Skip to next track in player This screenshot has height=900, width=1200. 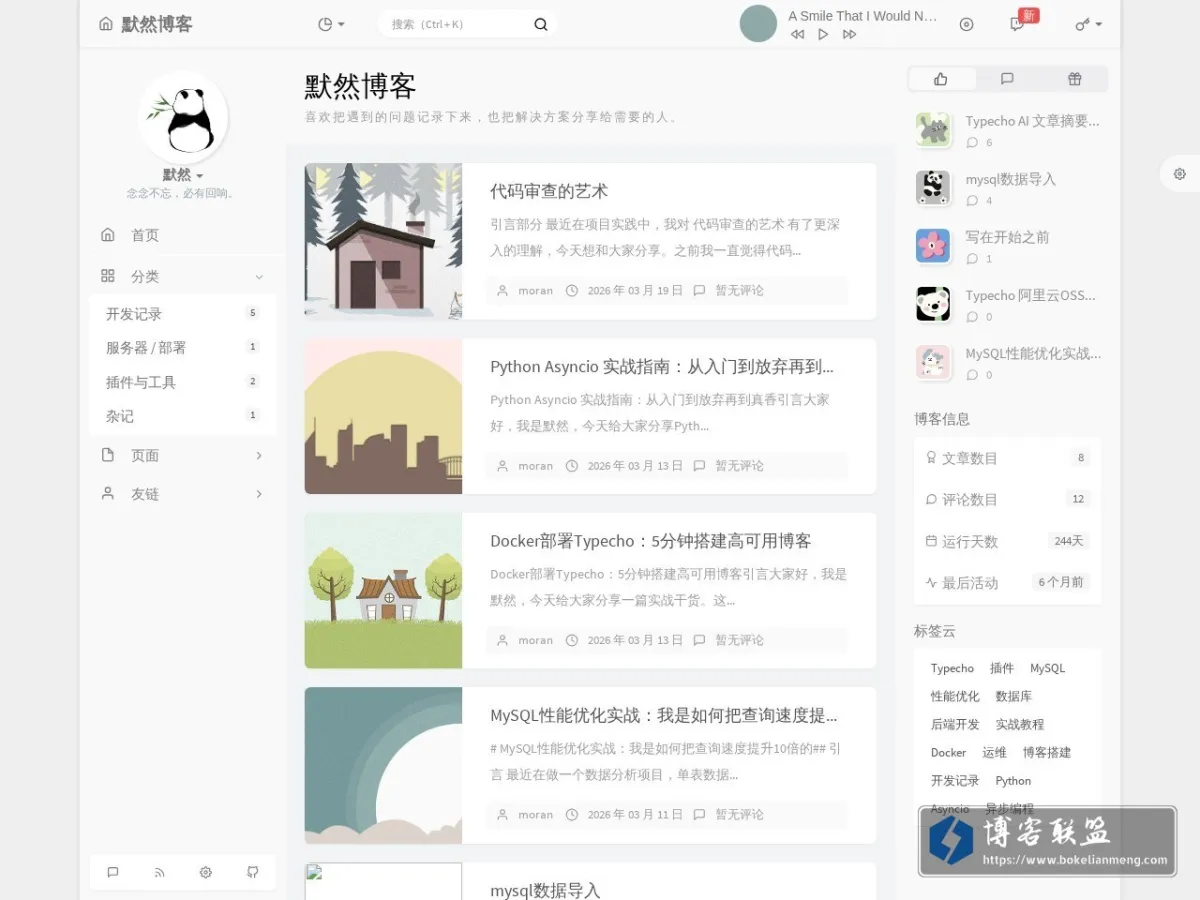tap(849, 34)
